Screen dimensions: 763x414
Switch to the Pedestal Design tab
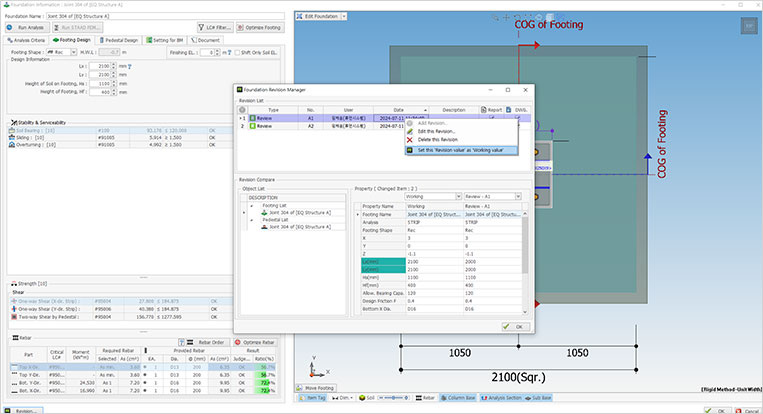click(x=119, y=40)
